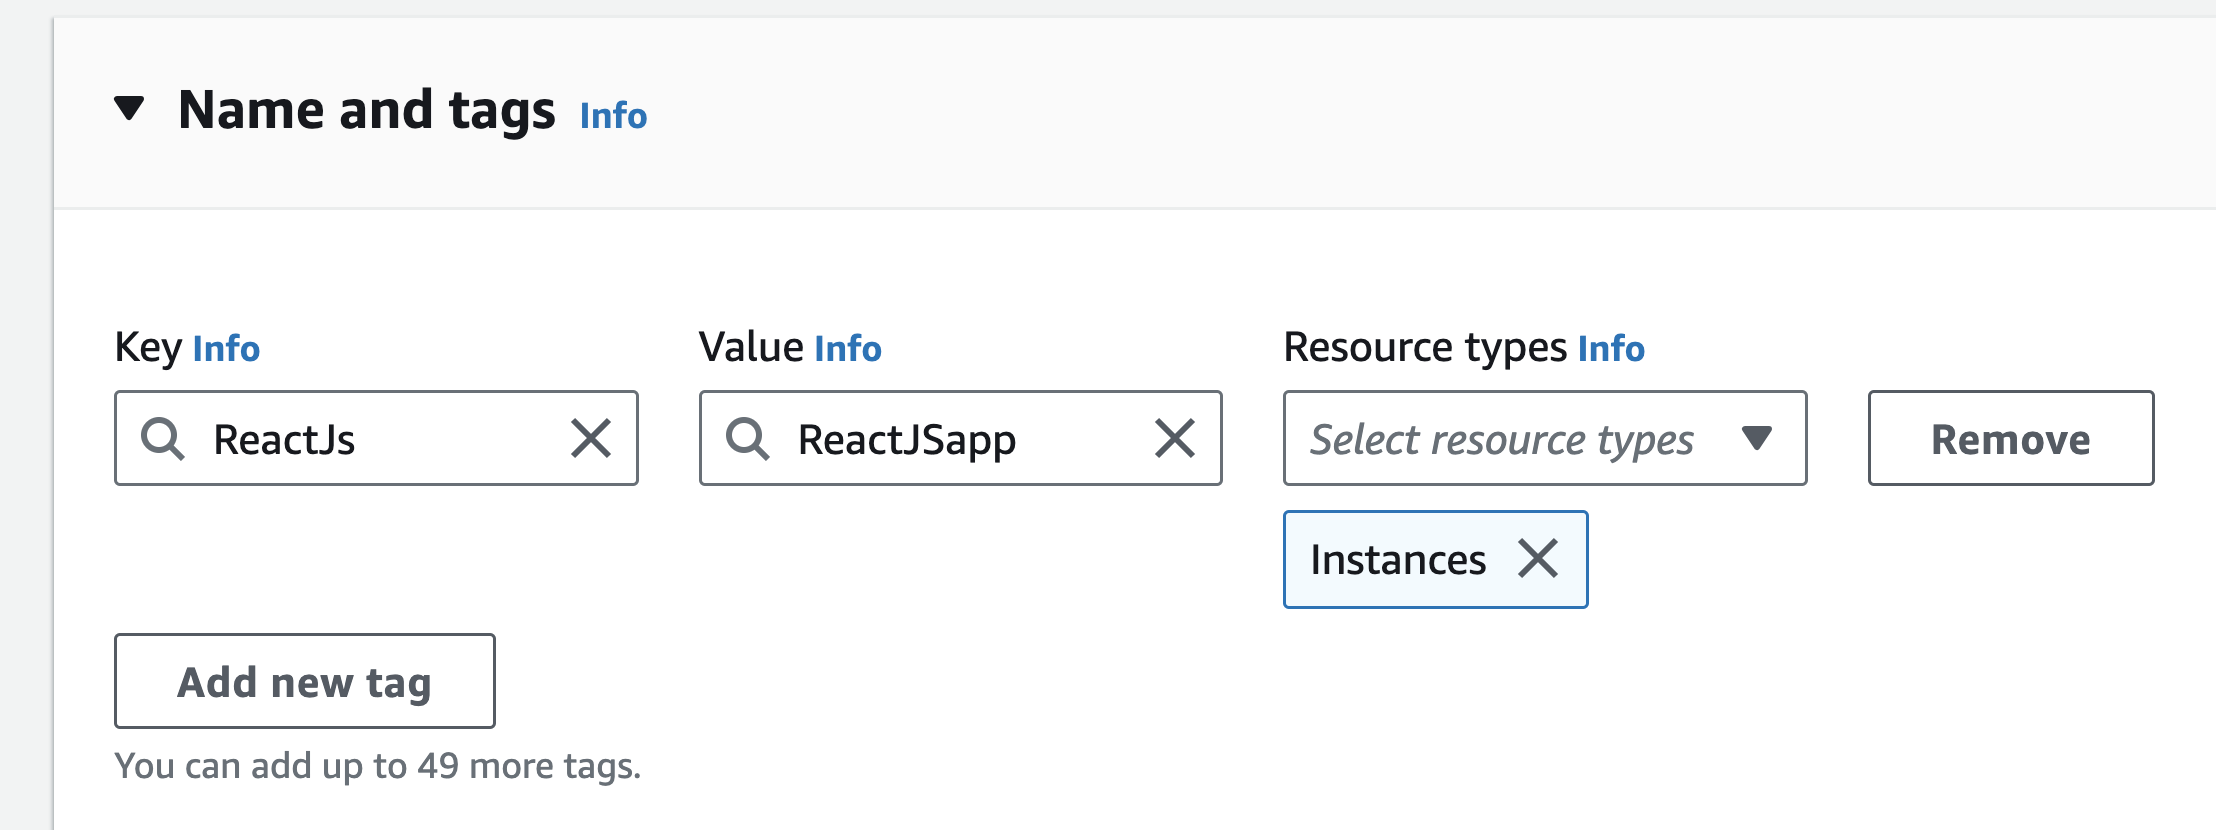Open the Info link next to Resource types
This screenshot has width=2216, height=830.
(x=1611, y=349)
